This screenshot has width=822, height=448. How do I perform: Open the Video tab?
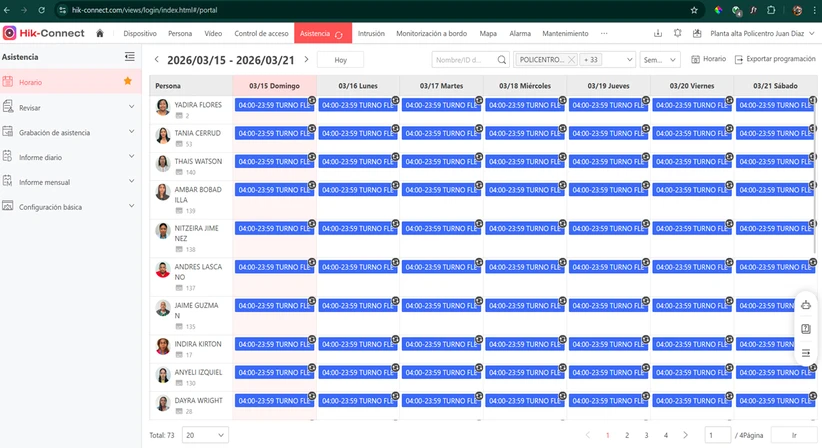pos(213,33)
